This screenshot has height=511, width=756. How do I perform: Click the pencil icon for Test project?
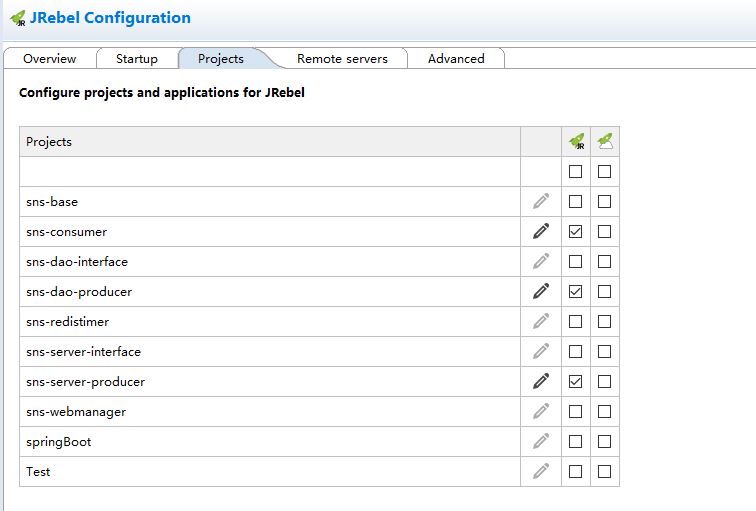[541, 471]
